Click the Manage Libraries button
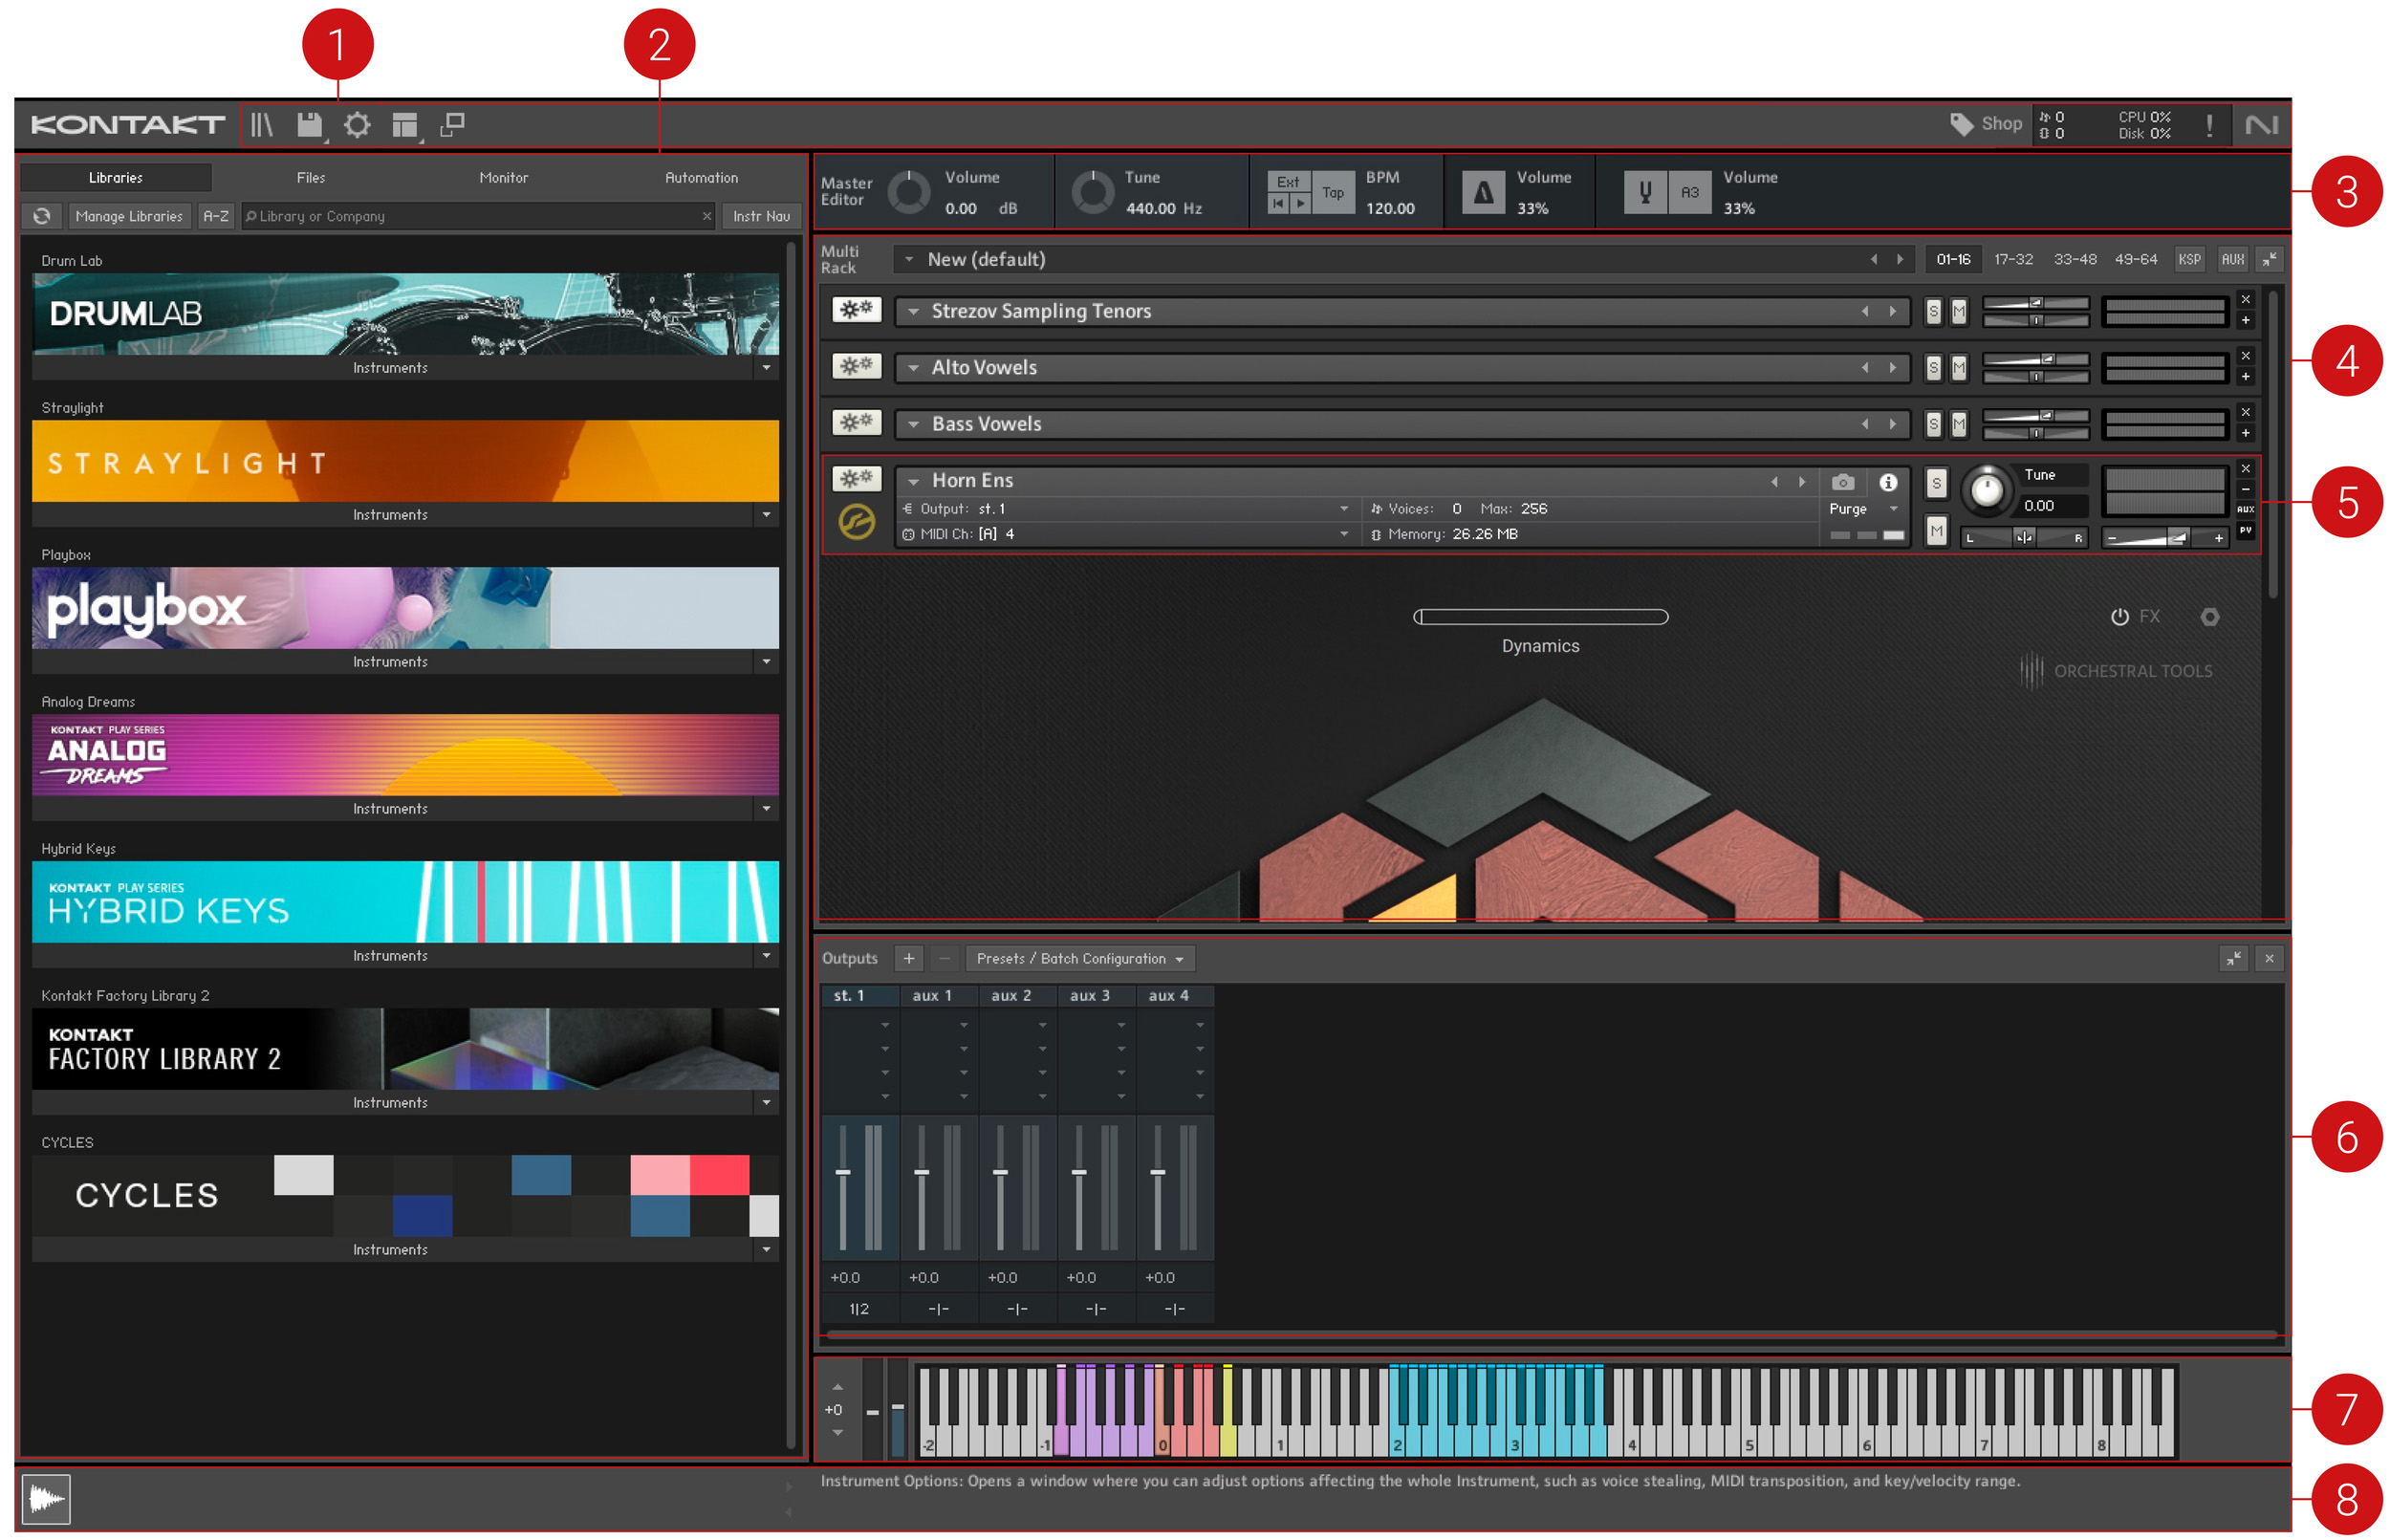The image size is (2390, 1540). point(129,216)
